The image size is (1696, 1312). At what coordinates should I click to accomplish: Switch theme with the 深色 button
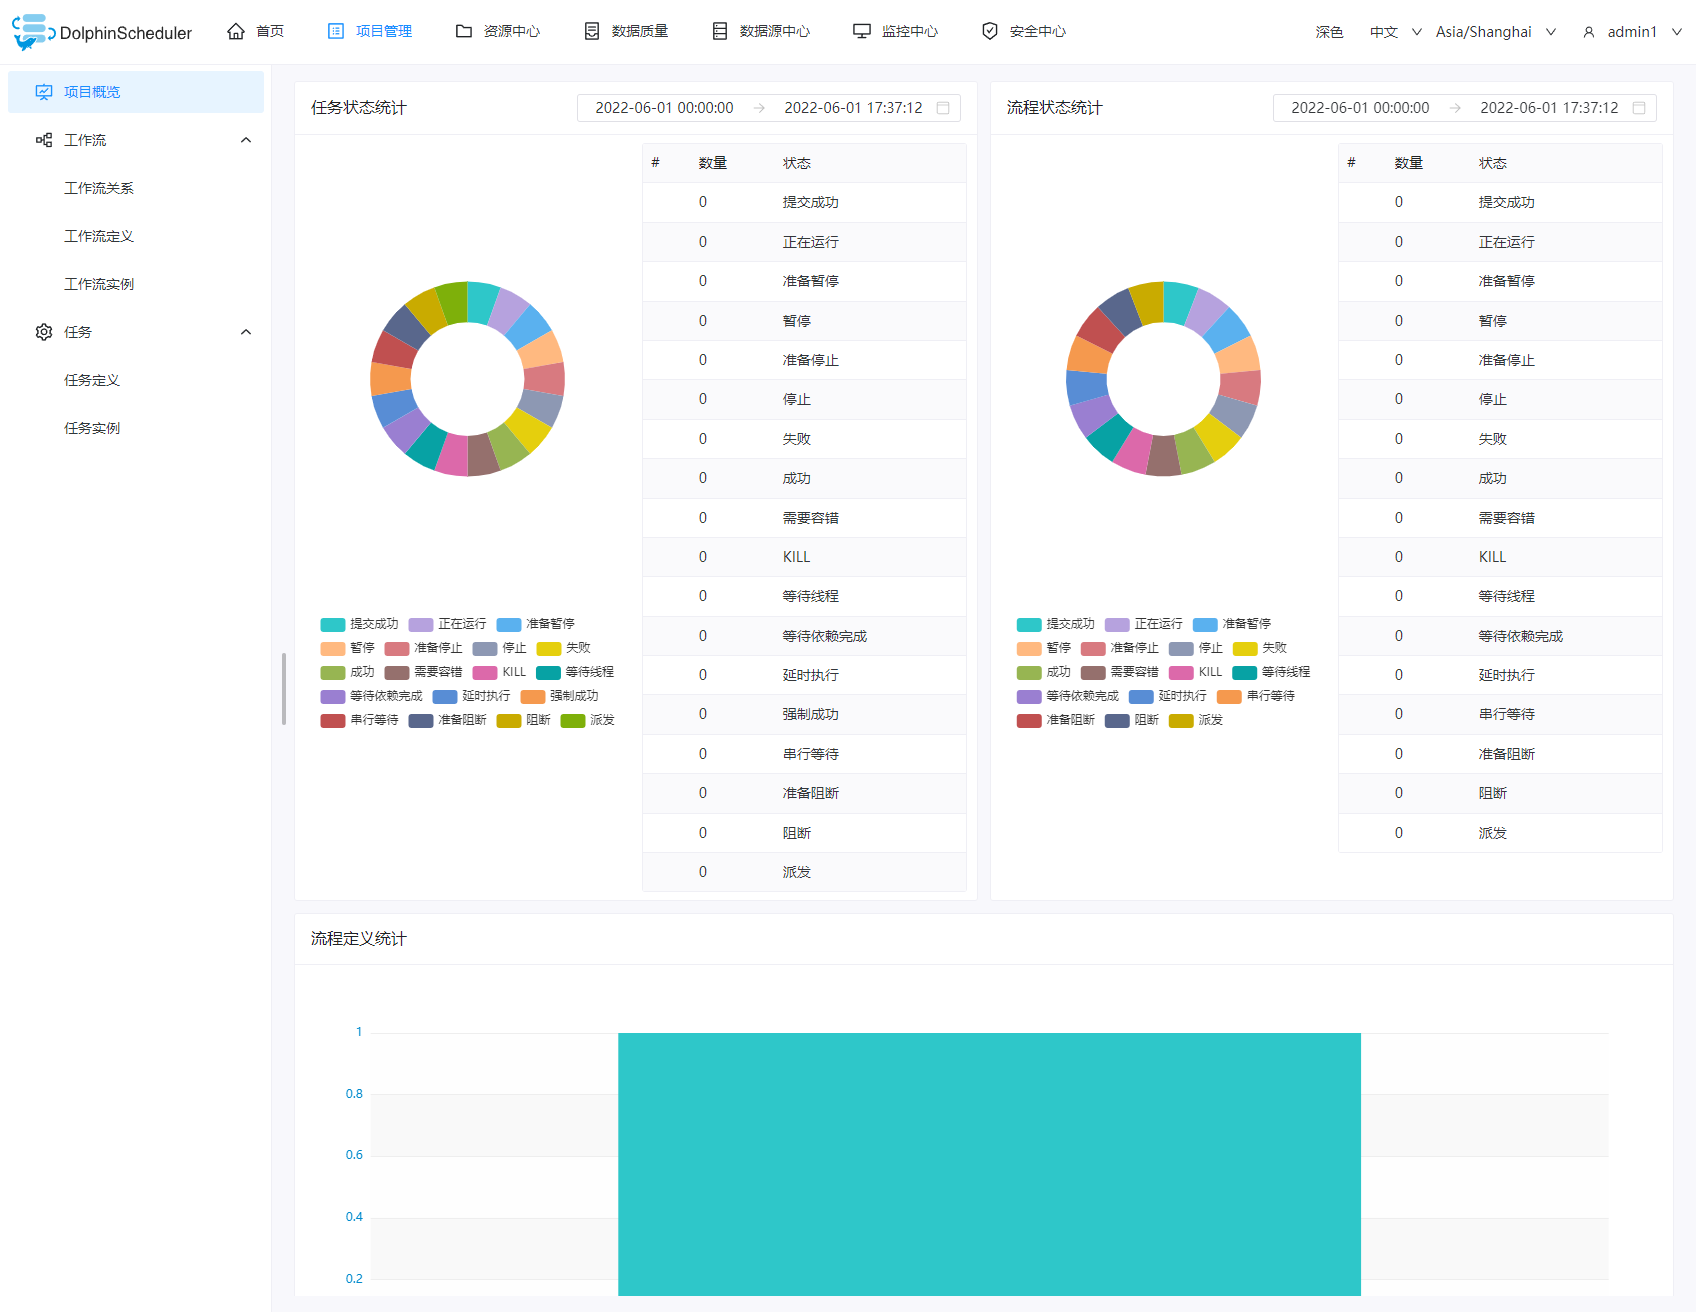click(1329, 32)
